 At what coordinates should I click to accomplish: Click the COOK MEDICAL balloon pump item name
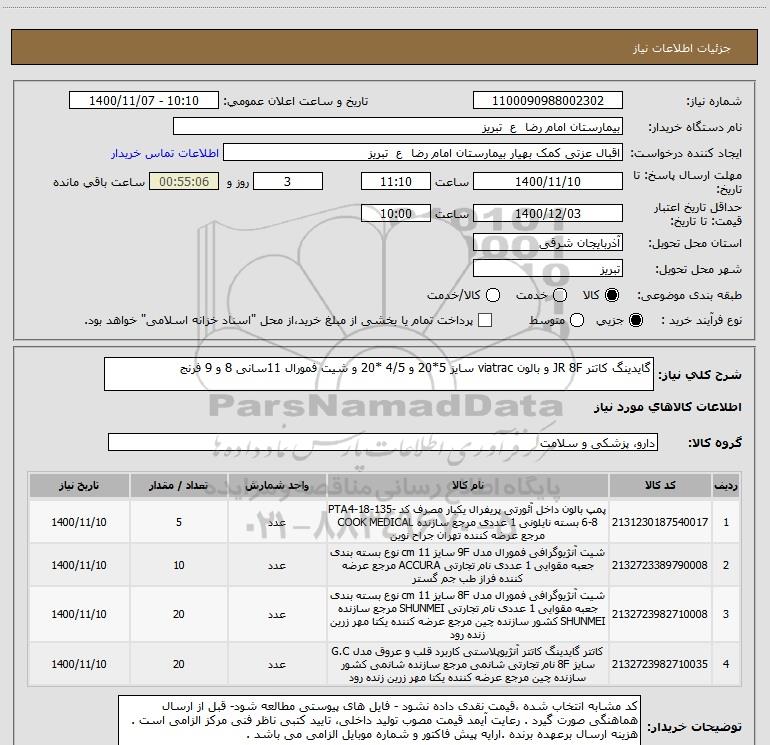pyautogui.click(x=468, y=522)
